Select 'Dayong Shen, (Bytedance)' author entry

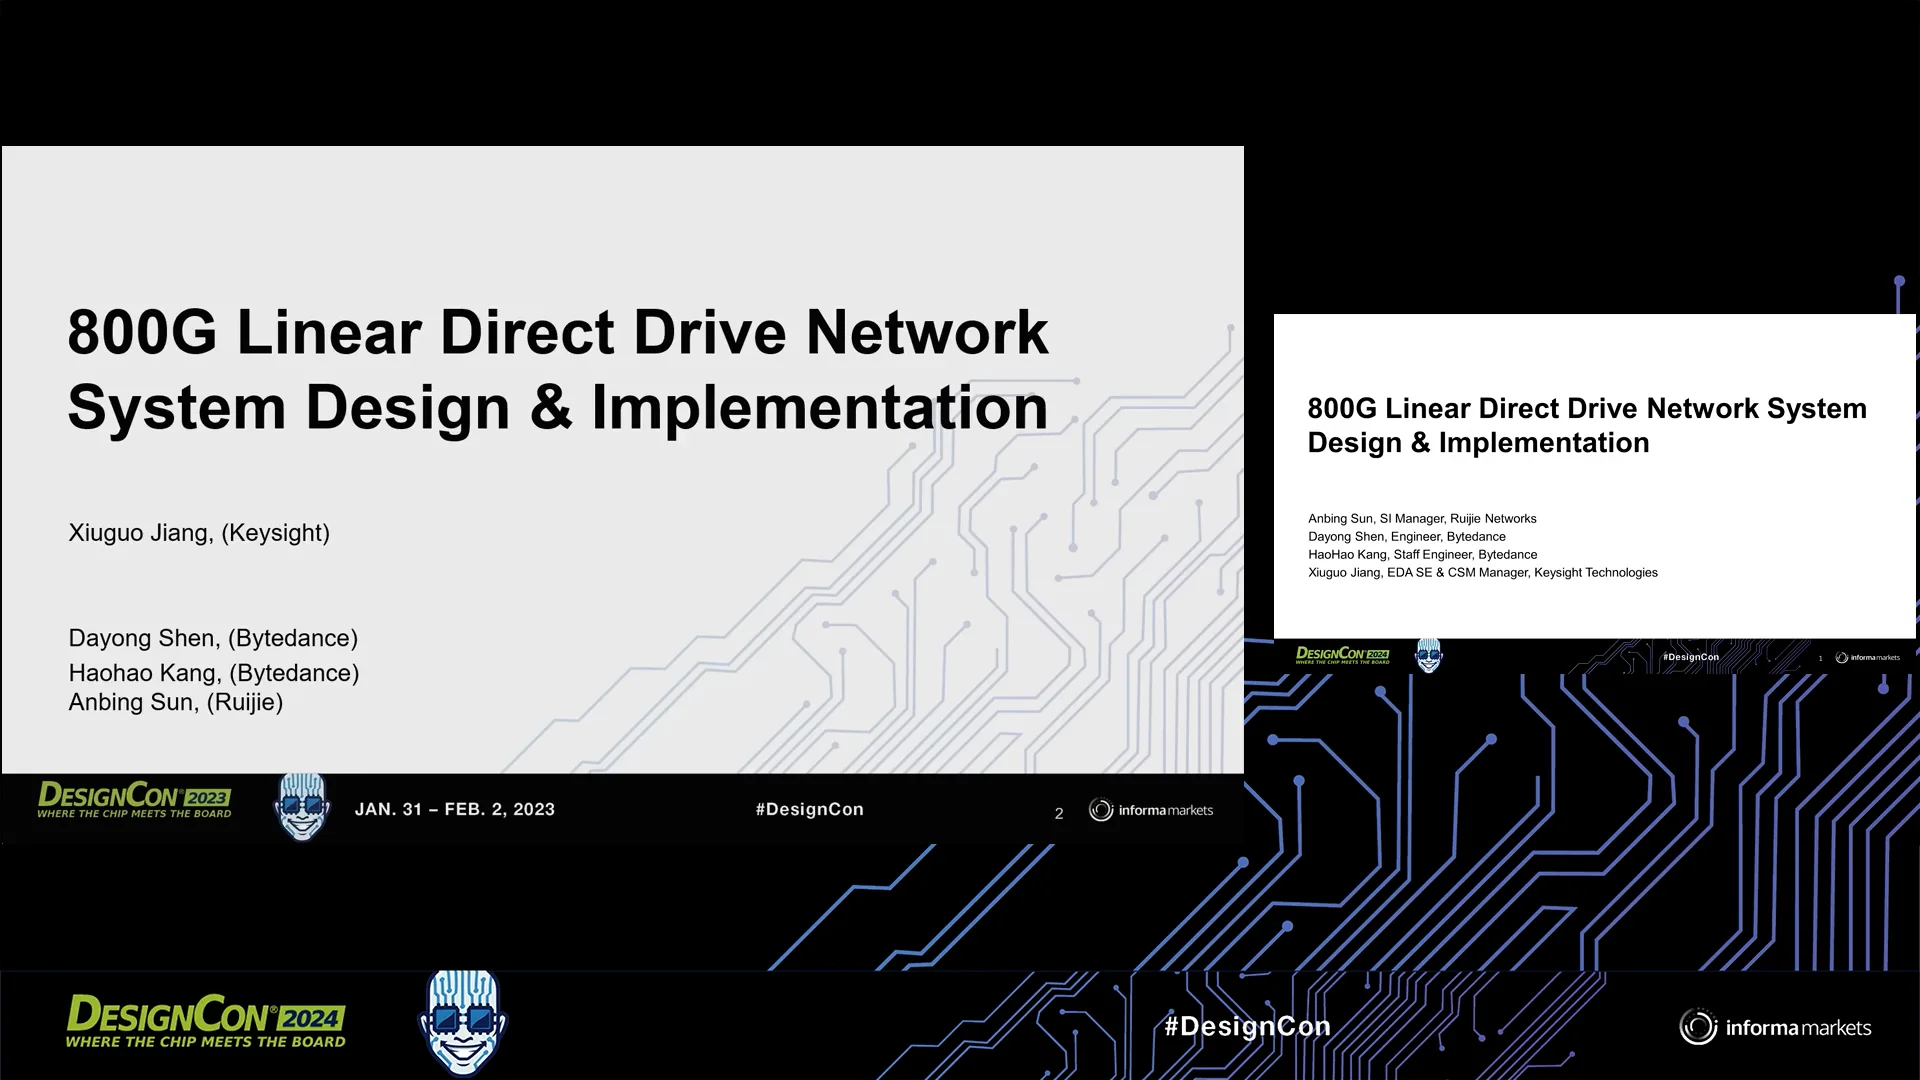click(x=213, y=637)
